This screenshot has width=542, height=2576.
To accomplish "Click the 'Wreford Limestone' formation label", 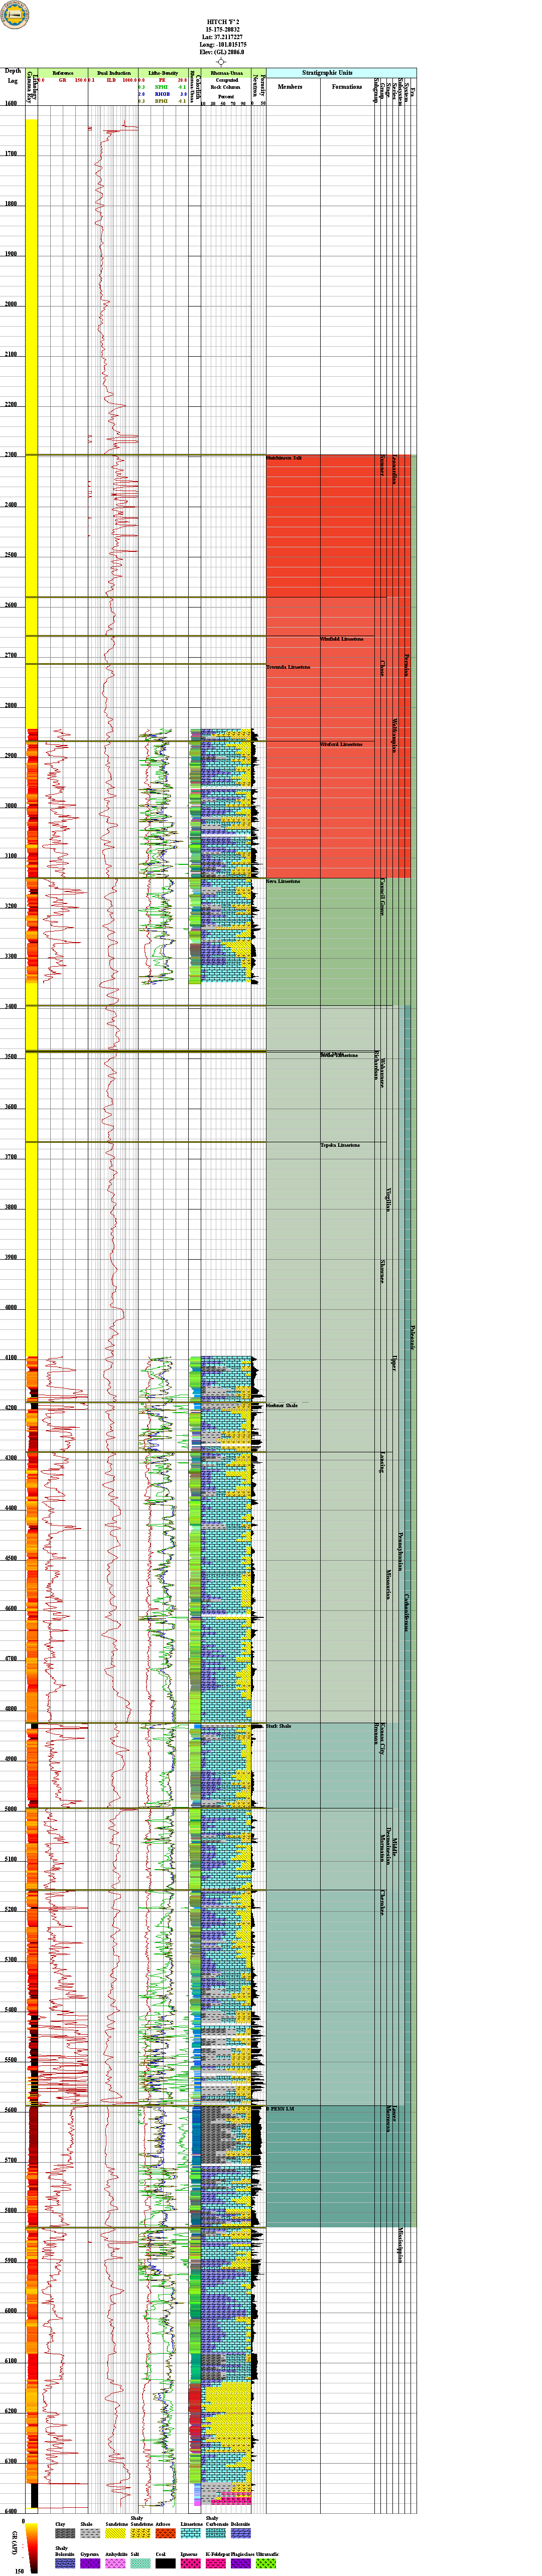I will pos(341,744).
